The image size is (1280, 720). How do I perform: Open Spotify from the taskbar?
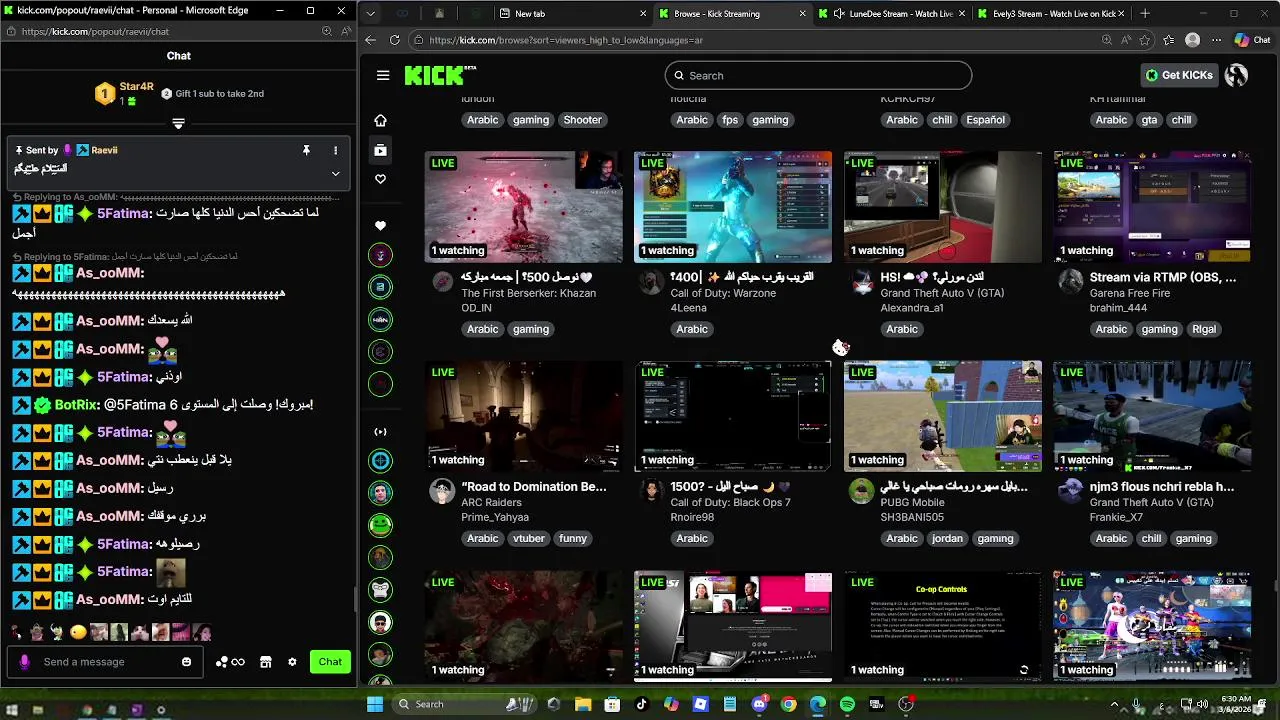click(x=847, y=704)
